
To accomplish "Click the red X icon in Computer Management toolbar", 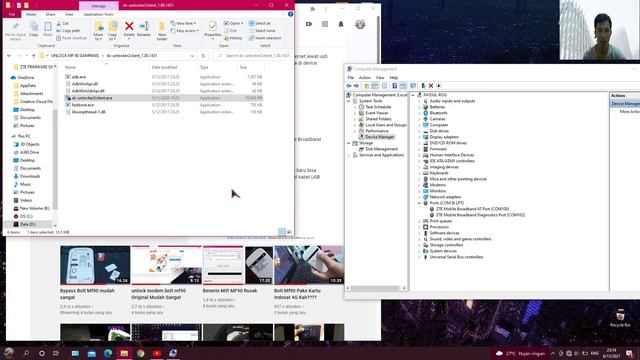I will pos(431,86).
